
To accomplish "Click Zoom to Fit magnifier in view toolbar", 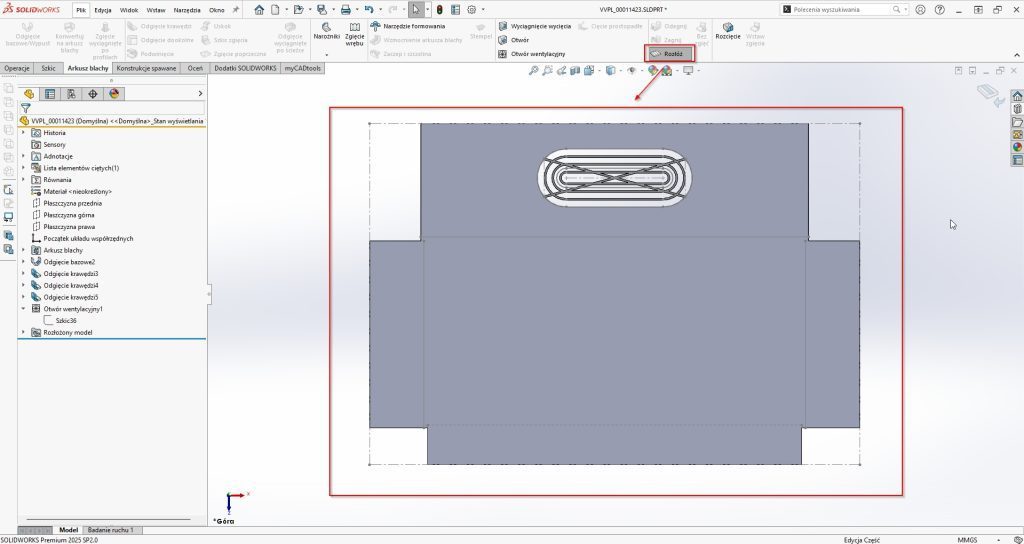I will point(533,71).
